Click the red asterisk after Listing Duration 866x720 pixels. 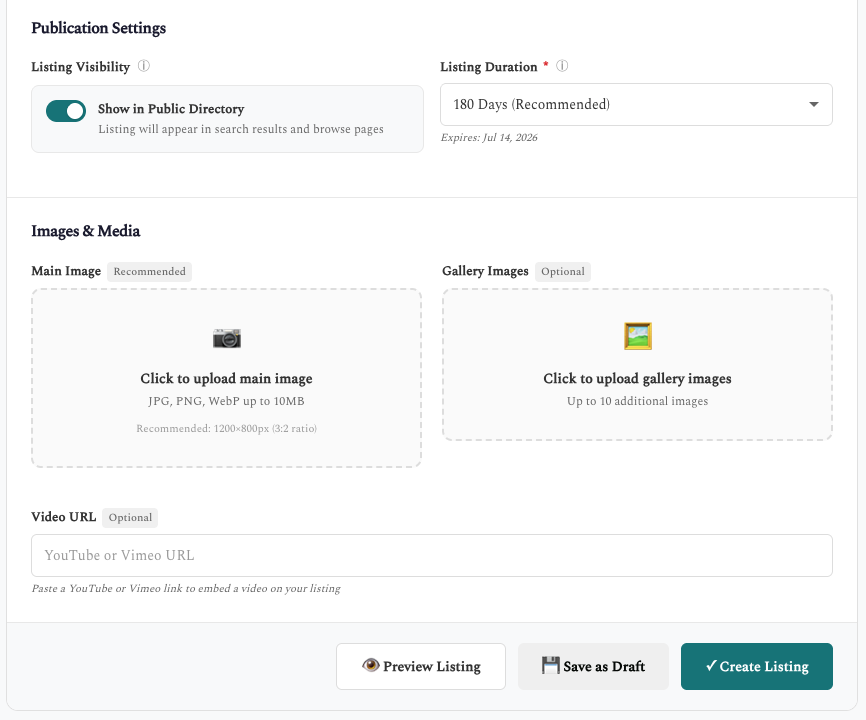tap(547, 63)
